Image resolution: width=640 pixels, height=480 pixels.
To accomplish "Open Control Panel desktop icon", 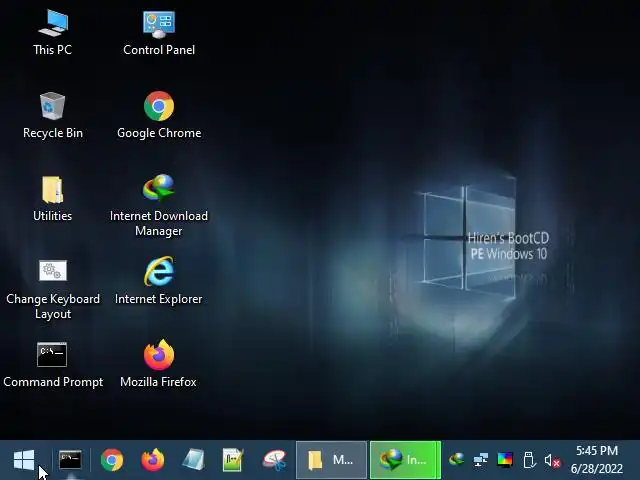I will coord(159,32).
